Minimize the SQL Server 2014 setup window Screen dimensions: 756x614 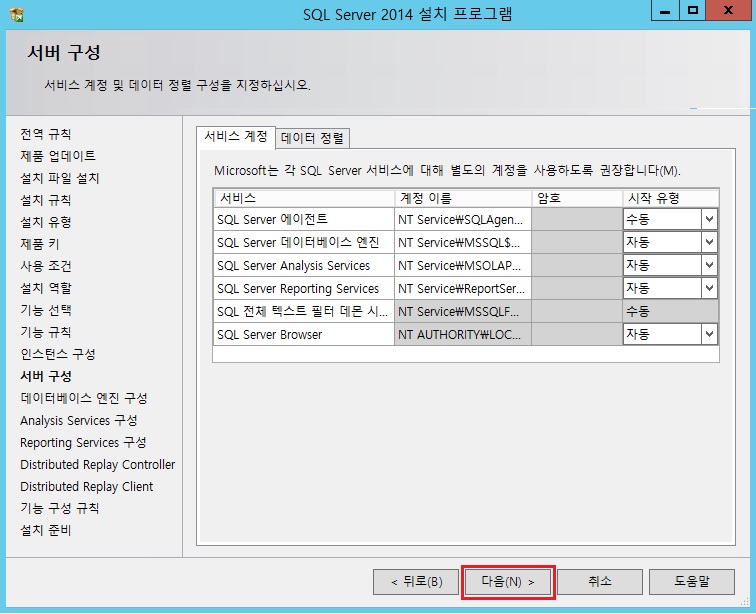pyautogui.click(x=665, y=10)
